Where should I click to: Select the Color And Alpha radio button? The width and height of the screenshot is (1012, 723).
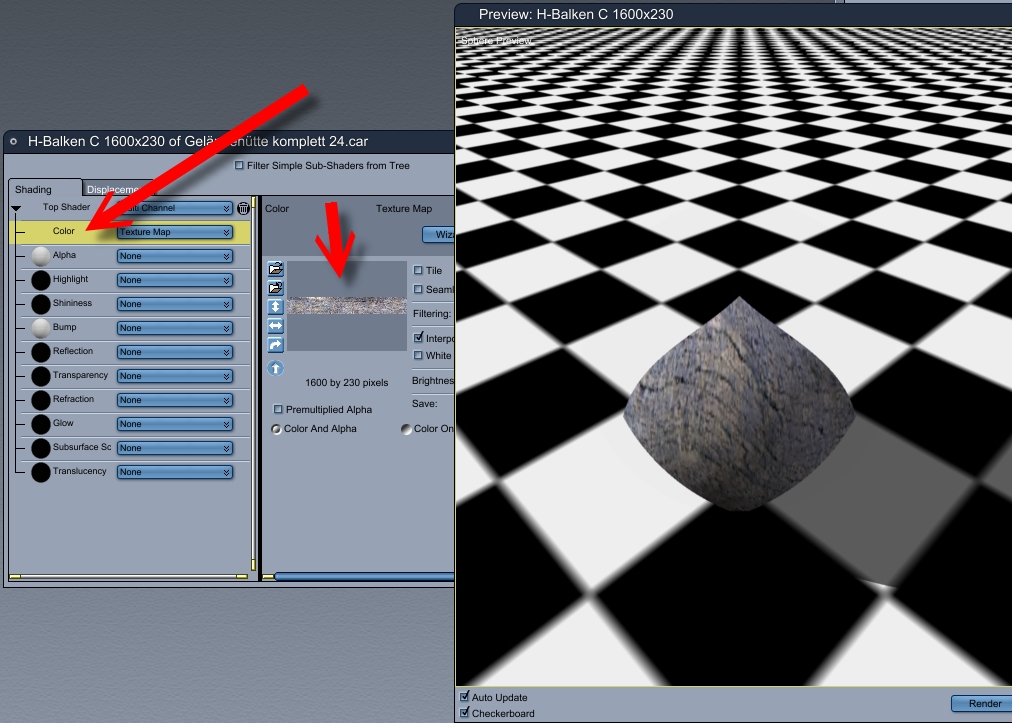276,429
